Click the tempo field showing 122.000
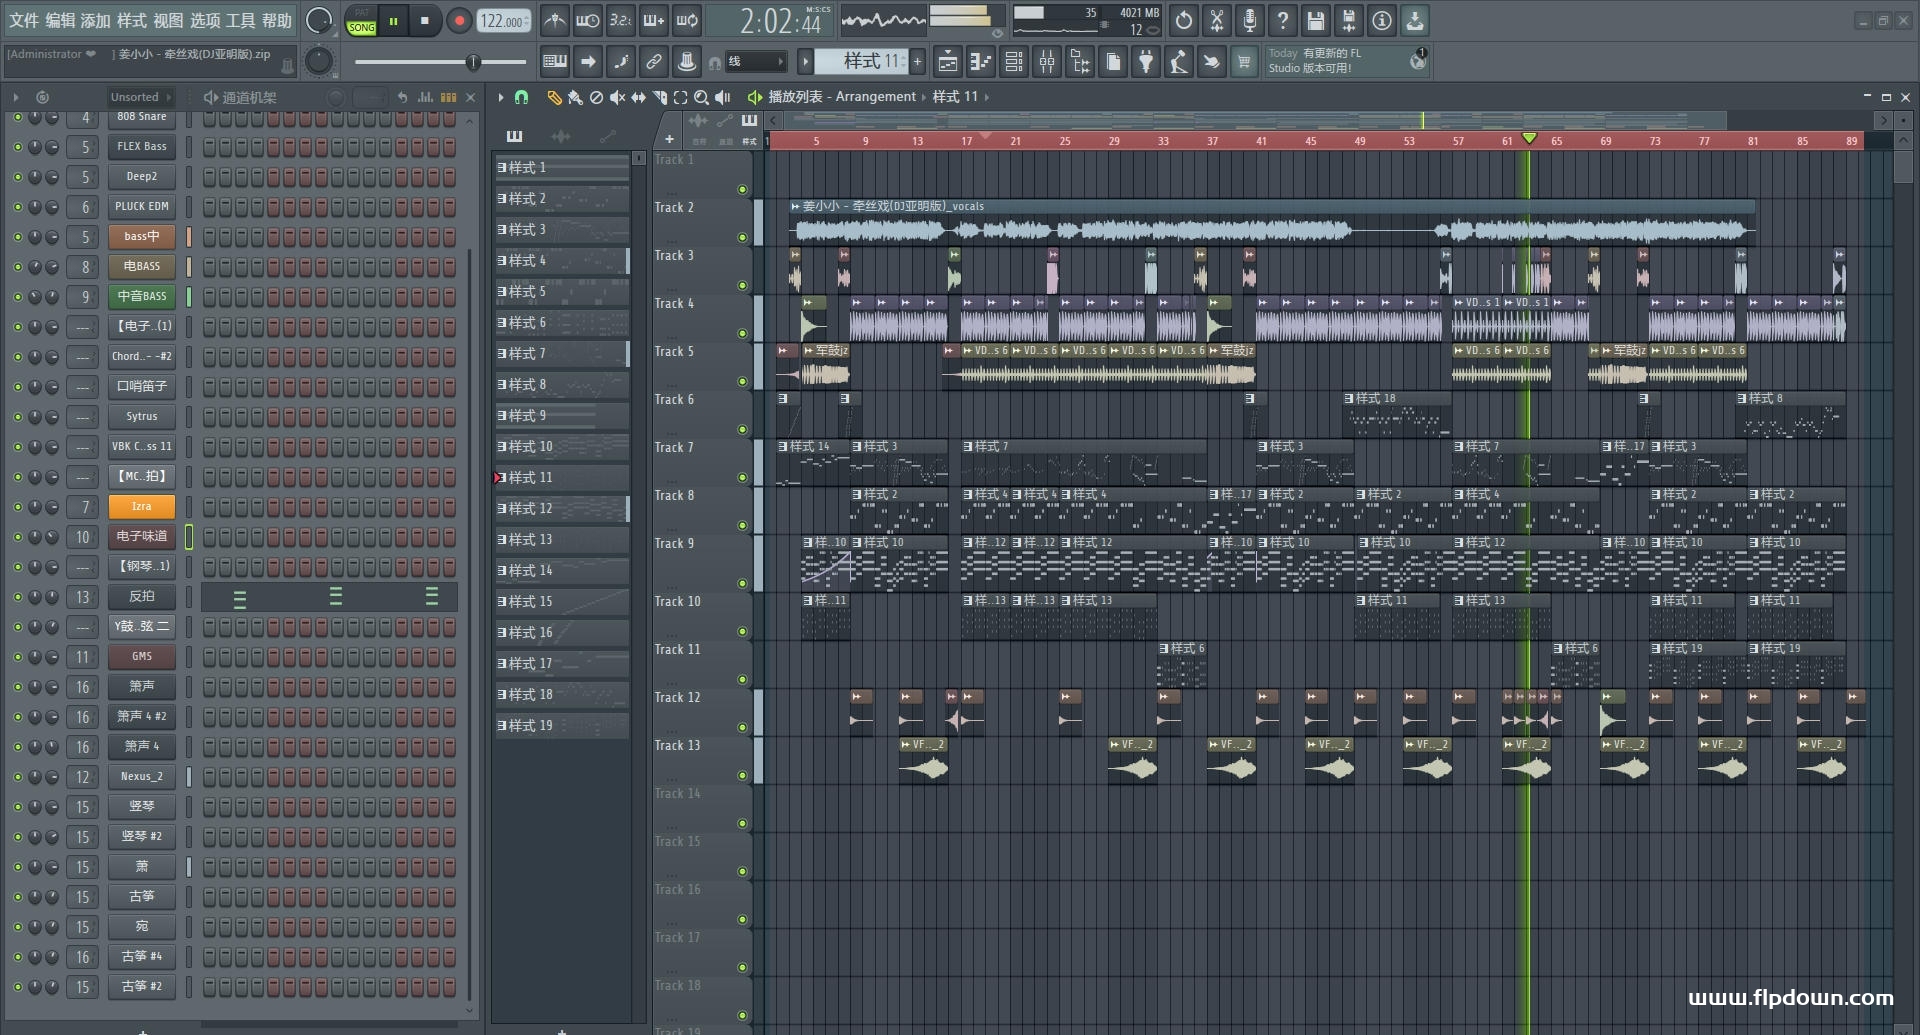This screenshot has height=1035, width=1920. click(502, 21)
